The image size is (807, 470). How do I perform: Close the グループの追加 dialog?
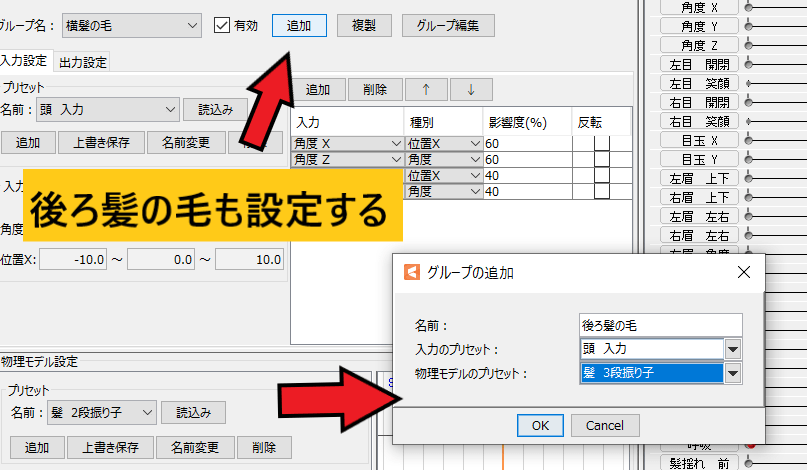[743, 272]
